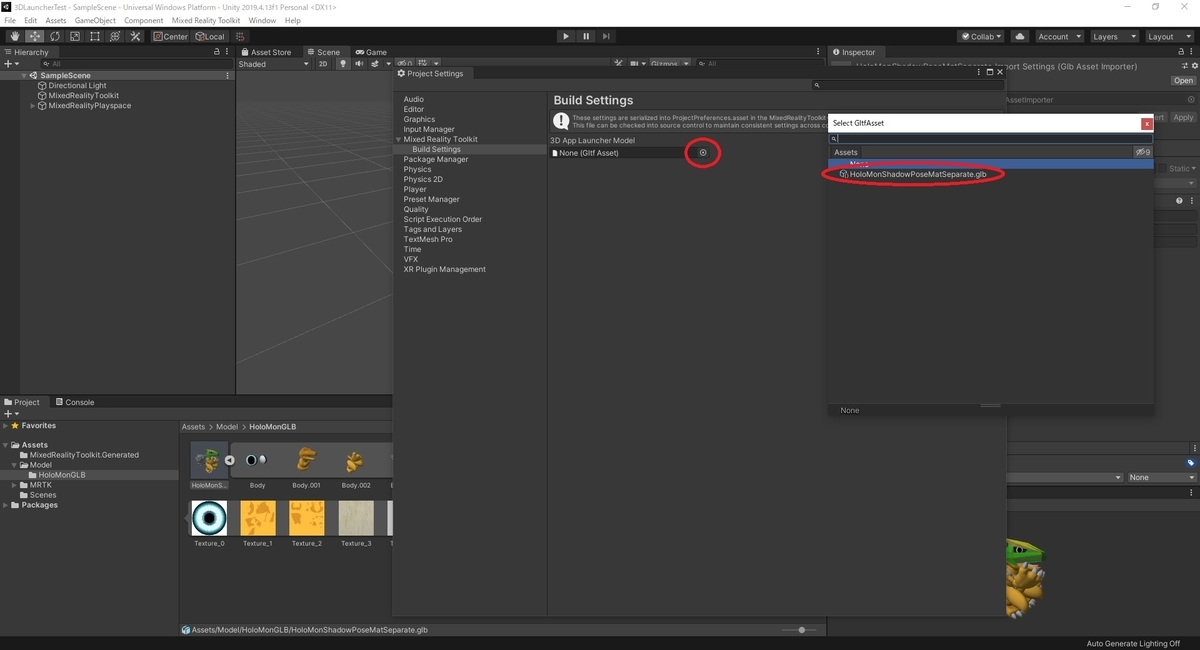Open custom editor tools icon
The image size is (1200, 650).
click(x=134, y=36)
